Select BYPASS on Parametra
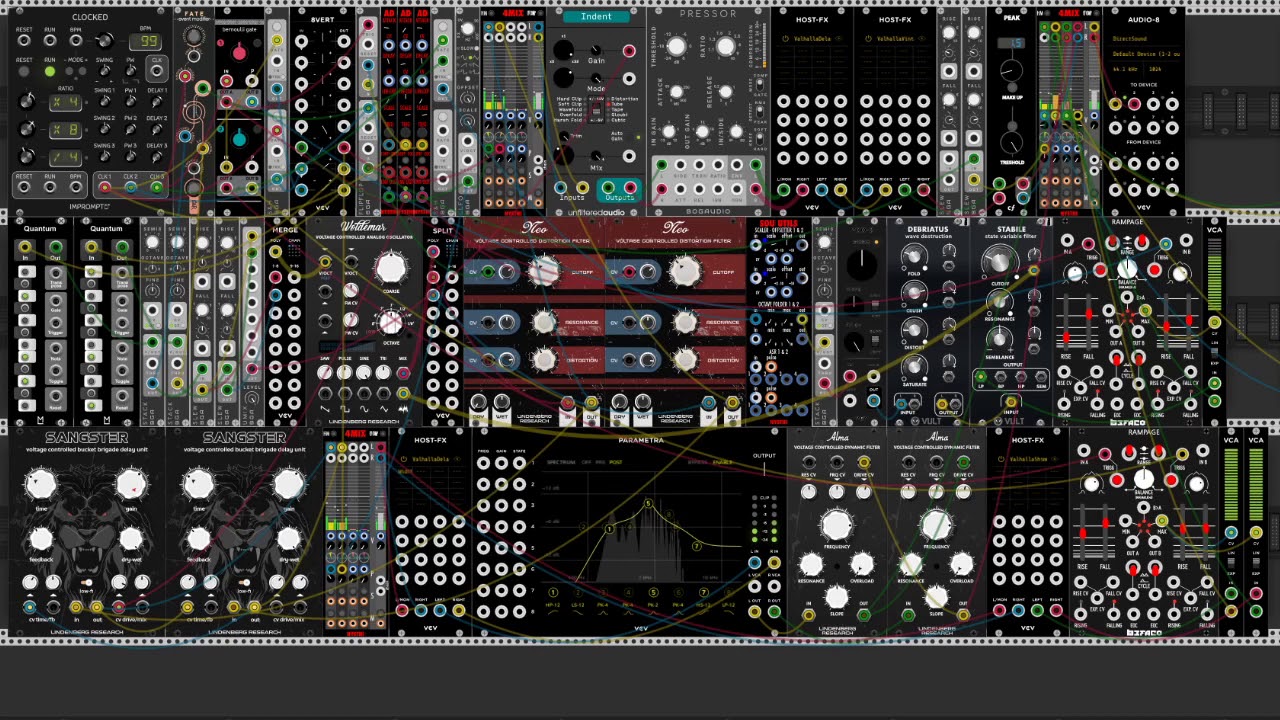This screenshot has height=720, width=1280. 698,462
